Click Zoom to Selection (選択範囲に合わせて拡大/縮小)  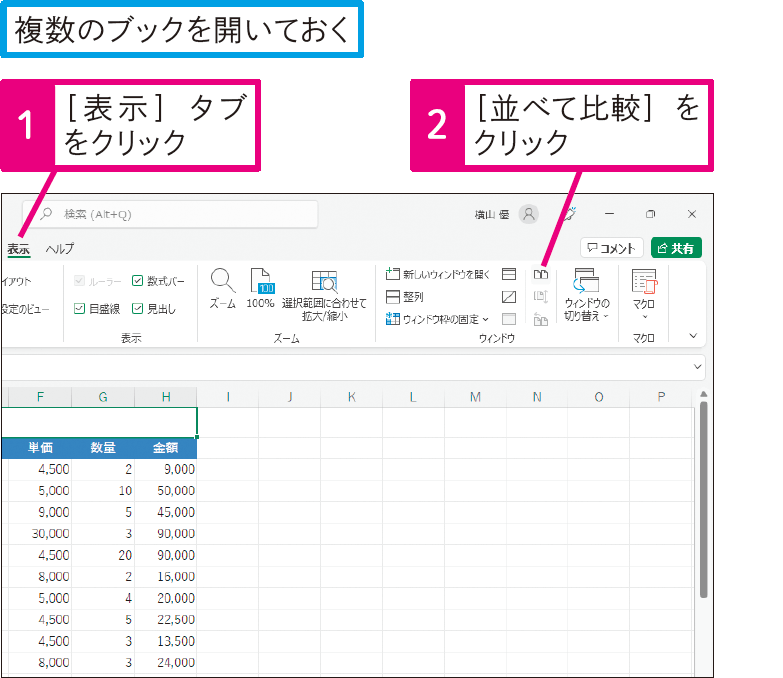[324, 295]
